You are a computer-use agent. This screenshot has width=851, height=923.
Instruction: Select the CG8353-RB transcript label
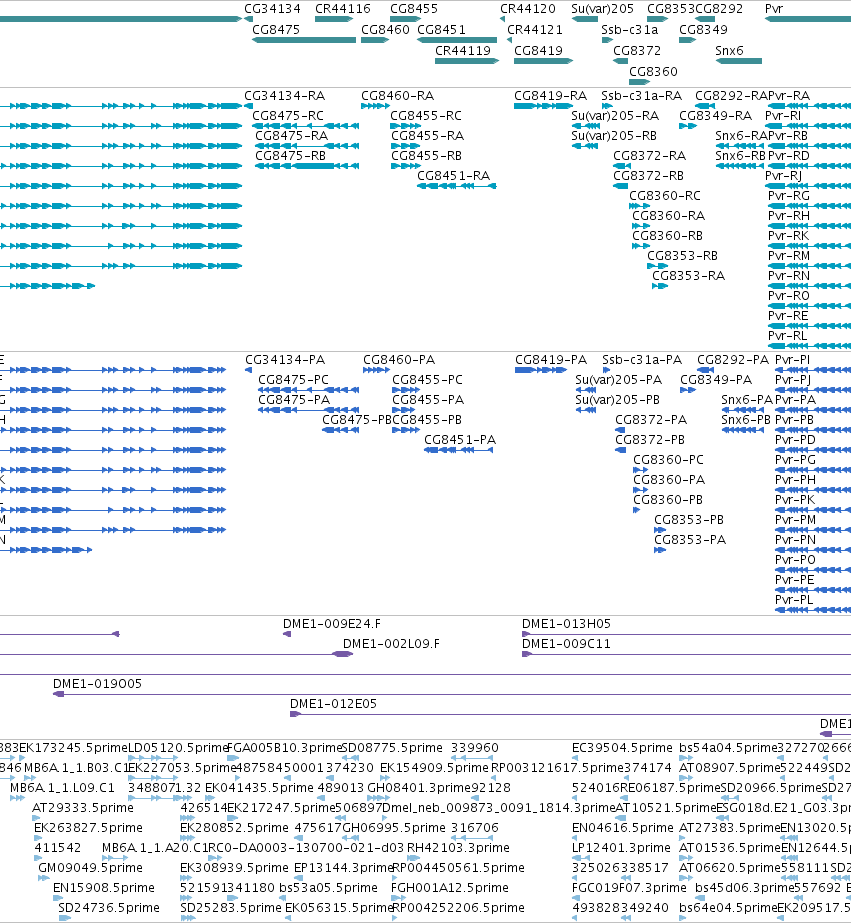pyautogui.click(x=682, y=256)
